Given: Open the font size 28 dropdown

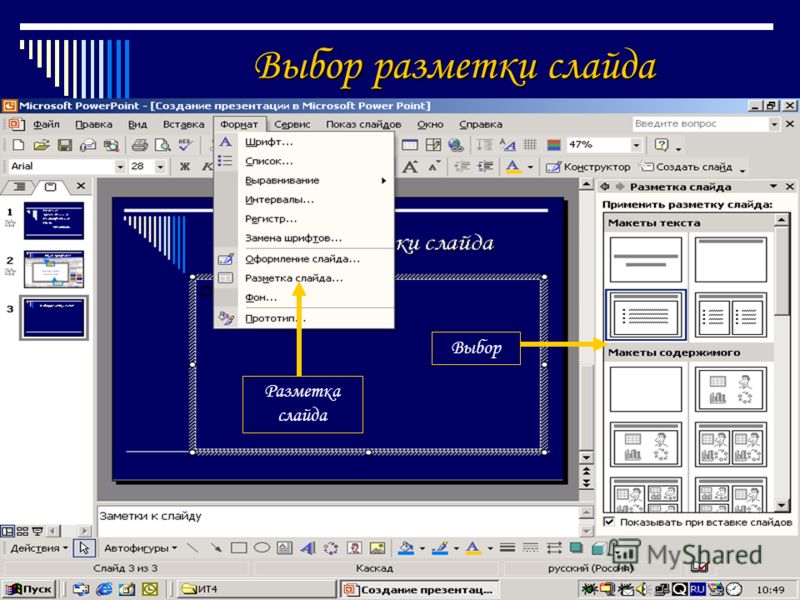Looking at the screenshot, I should click(x=161, y=167).
